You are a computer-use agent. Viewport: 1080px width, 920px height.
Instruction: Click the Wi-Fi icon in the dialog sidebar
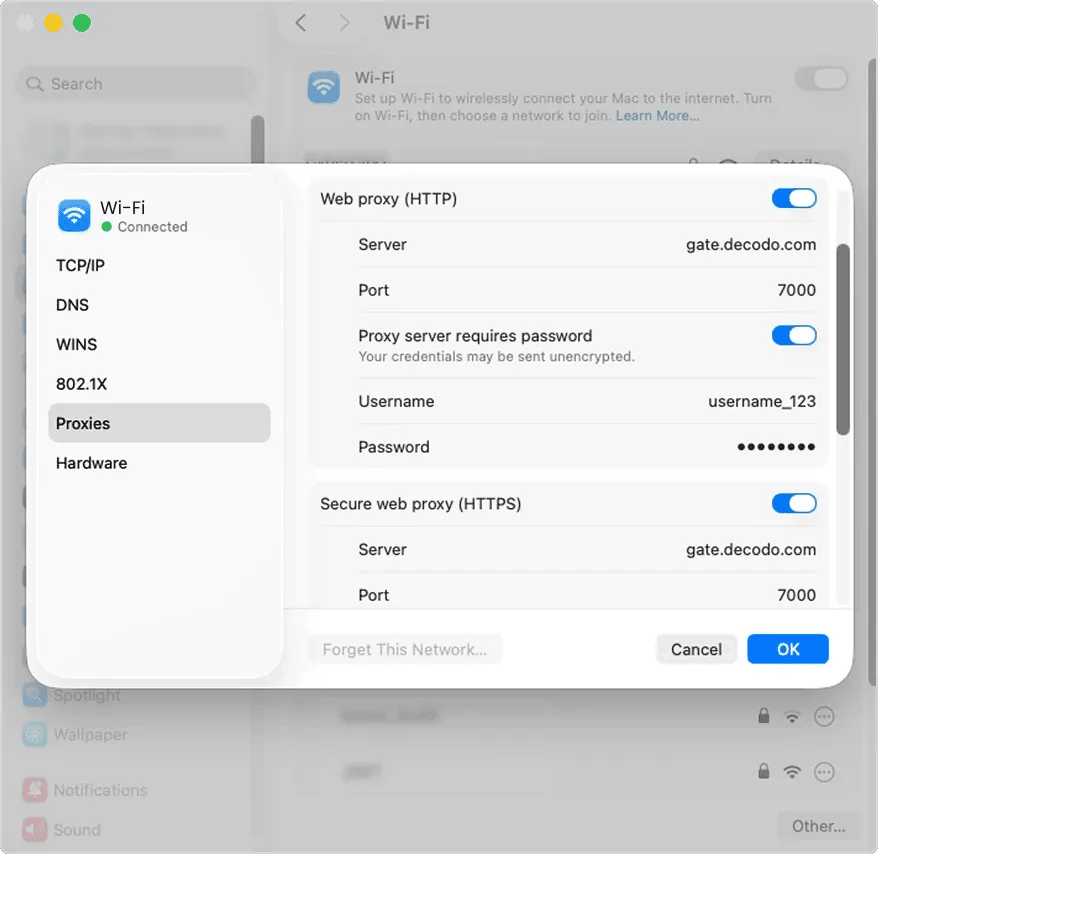tap(74, 216)
